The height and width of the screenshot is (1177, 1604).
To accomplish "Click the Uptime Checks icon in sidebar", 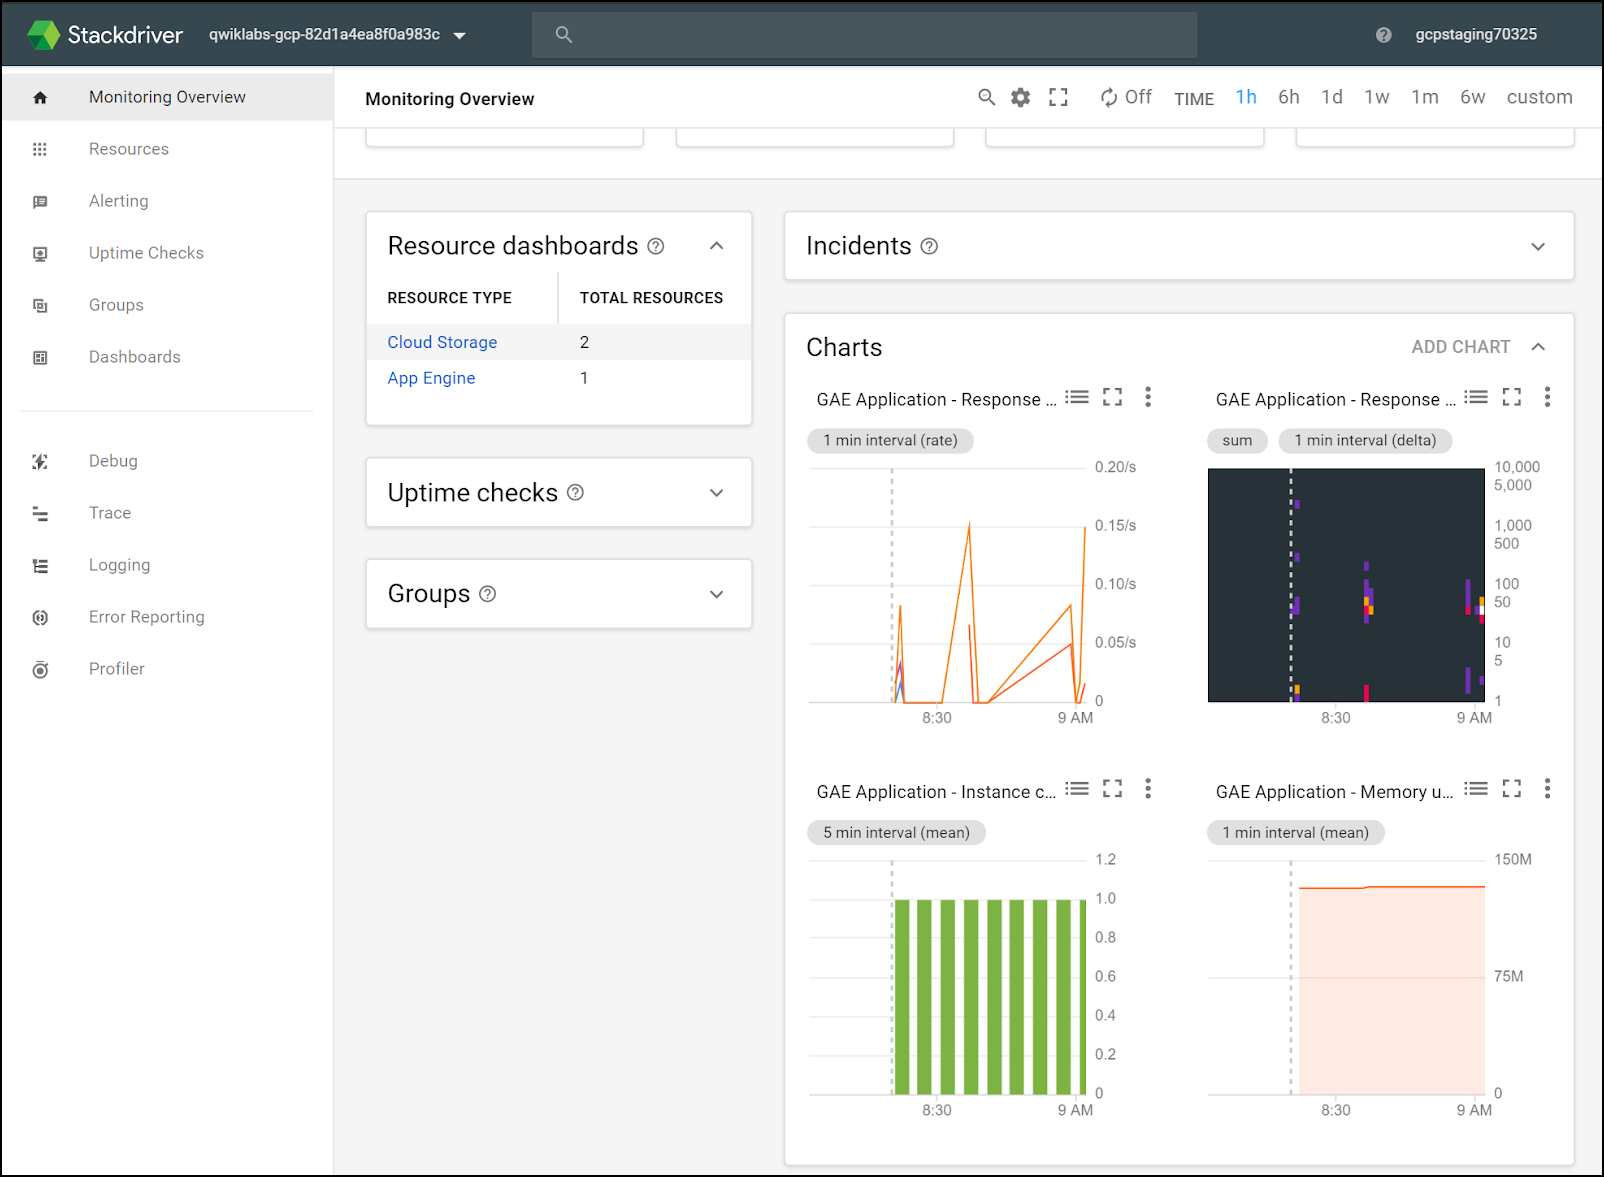I will (x=40, y=253).
